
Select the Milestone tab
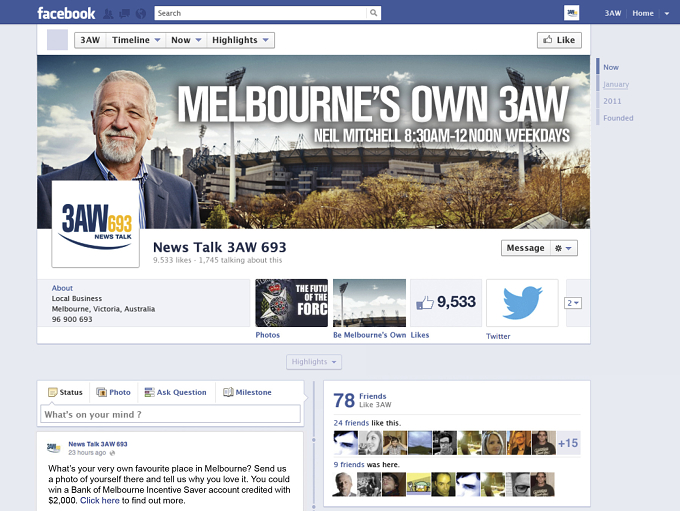(x=247, y=392)
